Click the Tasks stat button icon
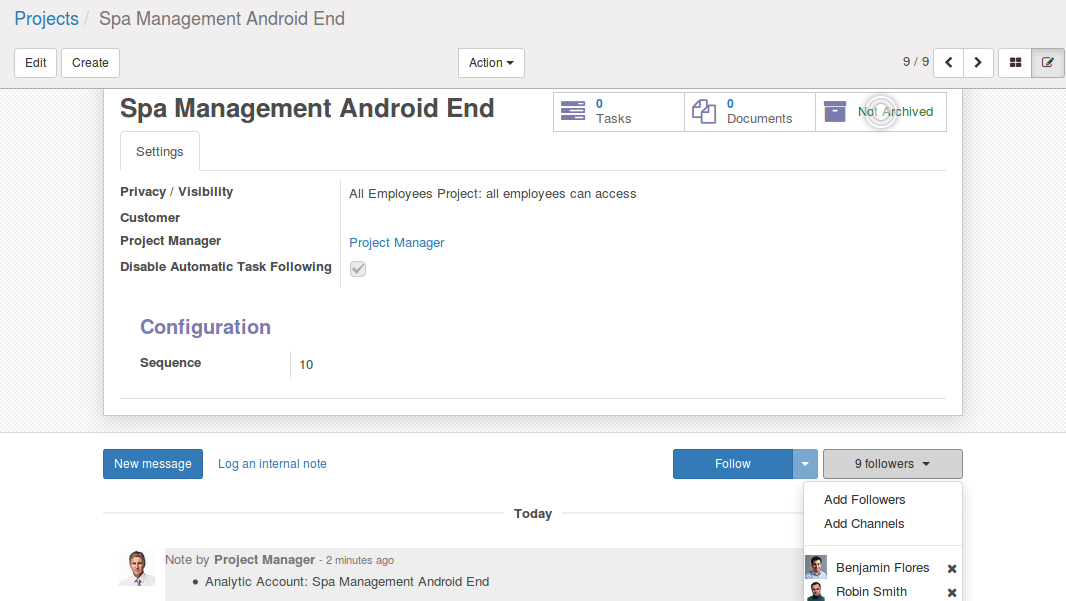Viewport: 1066px width, 601px height. [x=573, y=111]
